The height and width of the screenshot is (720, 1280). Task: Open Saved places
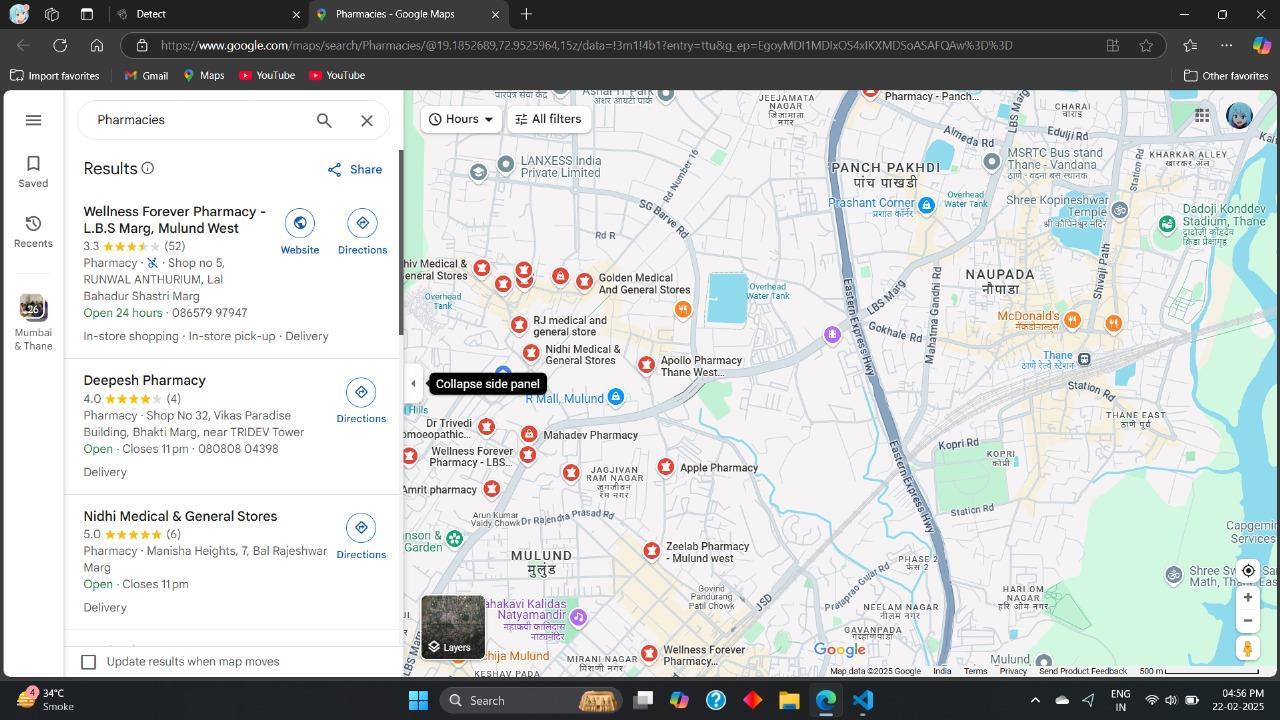(33, 171)
